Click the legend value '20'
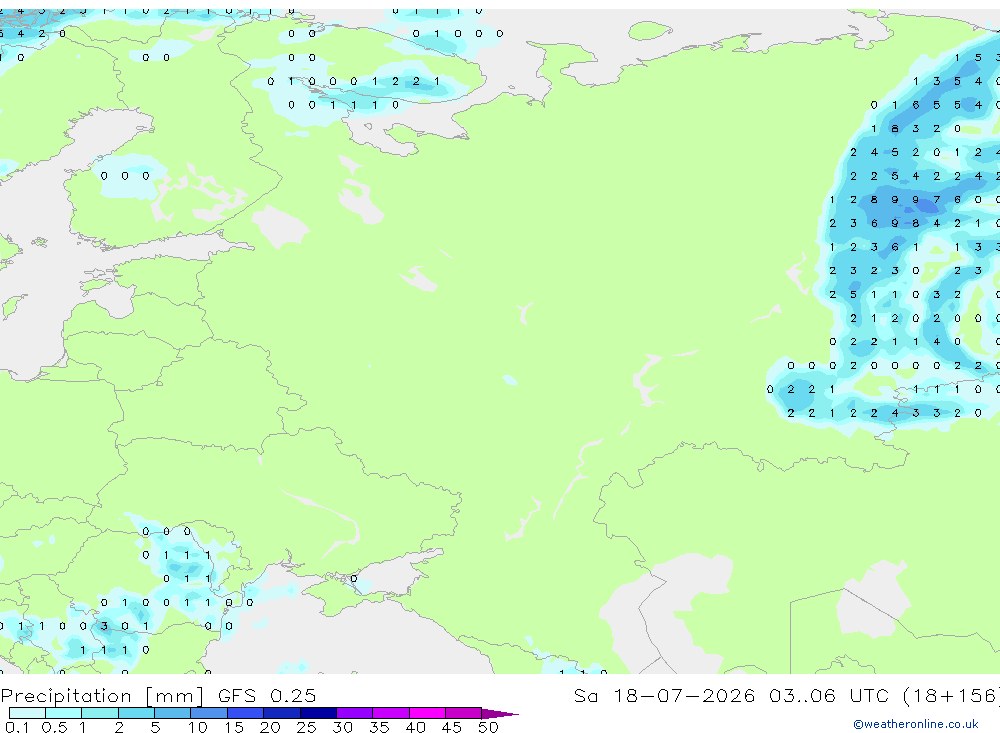Screen dimensions: 1000x733 tap(270, 727)
